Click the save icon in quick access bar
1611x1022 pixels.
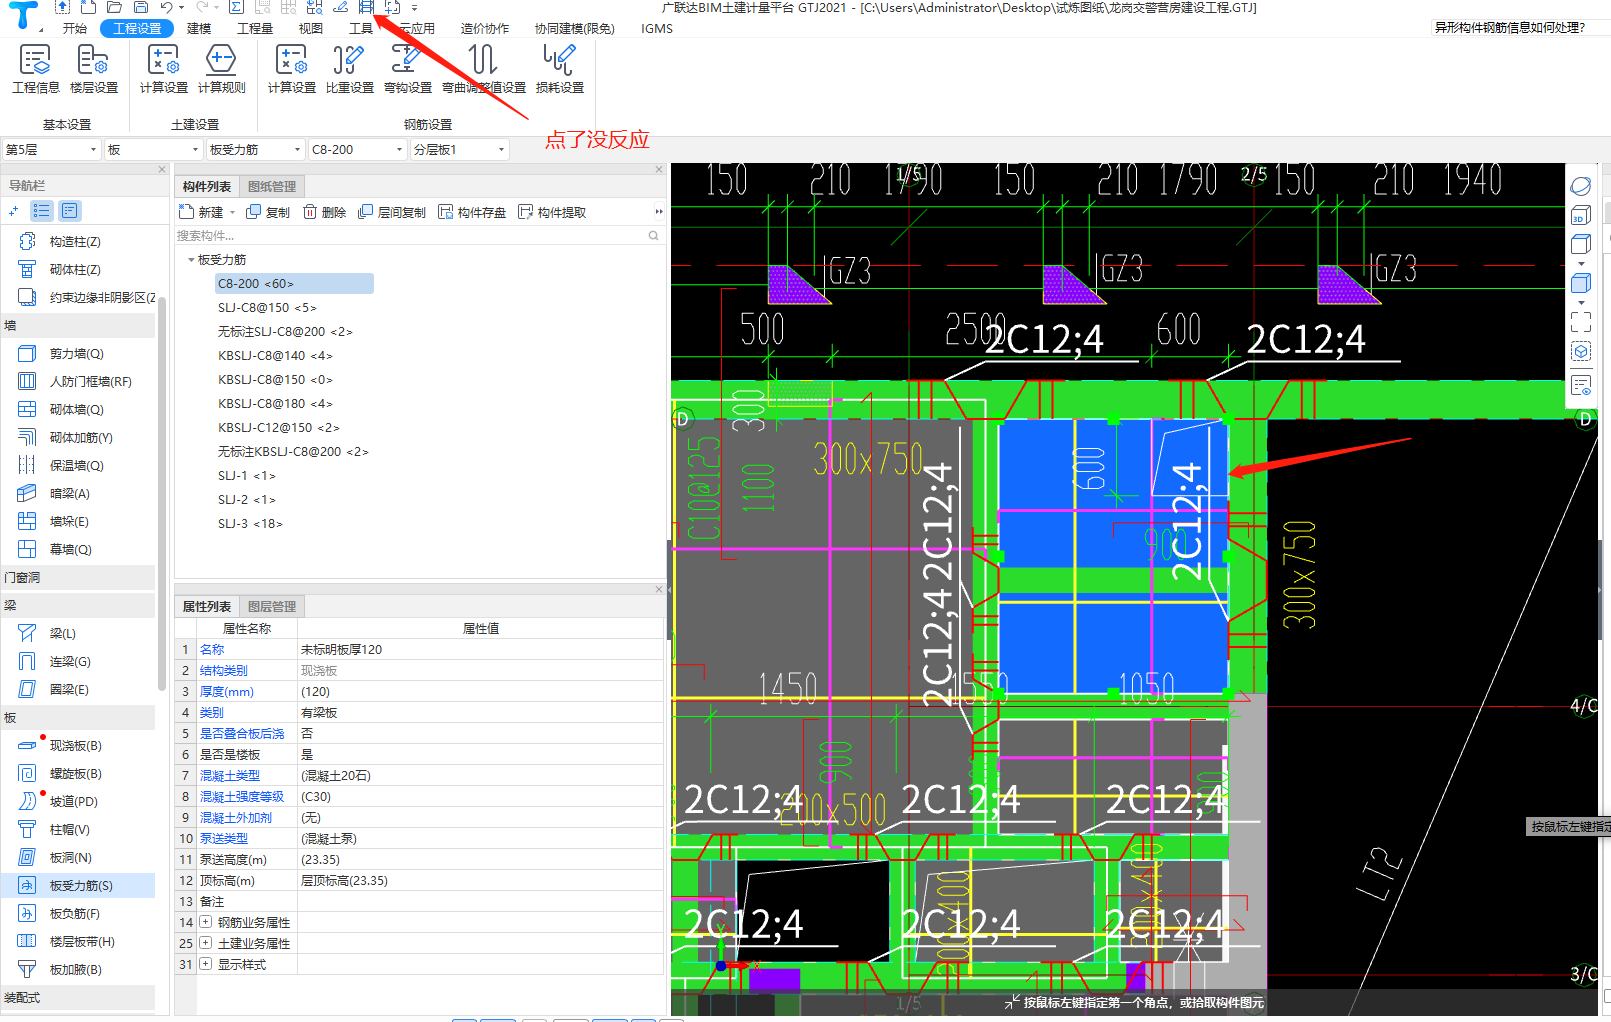[141, 7]
